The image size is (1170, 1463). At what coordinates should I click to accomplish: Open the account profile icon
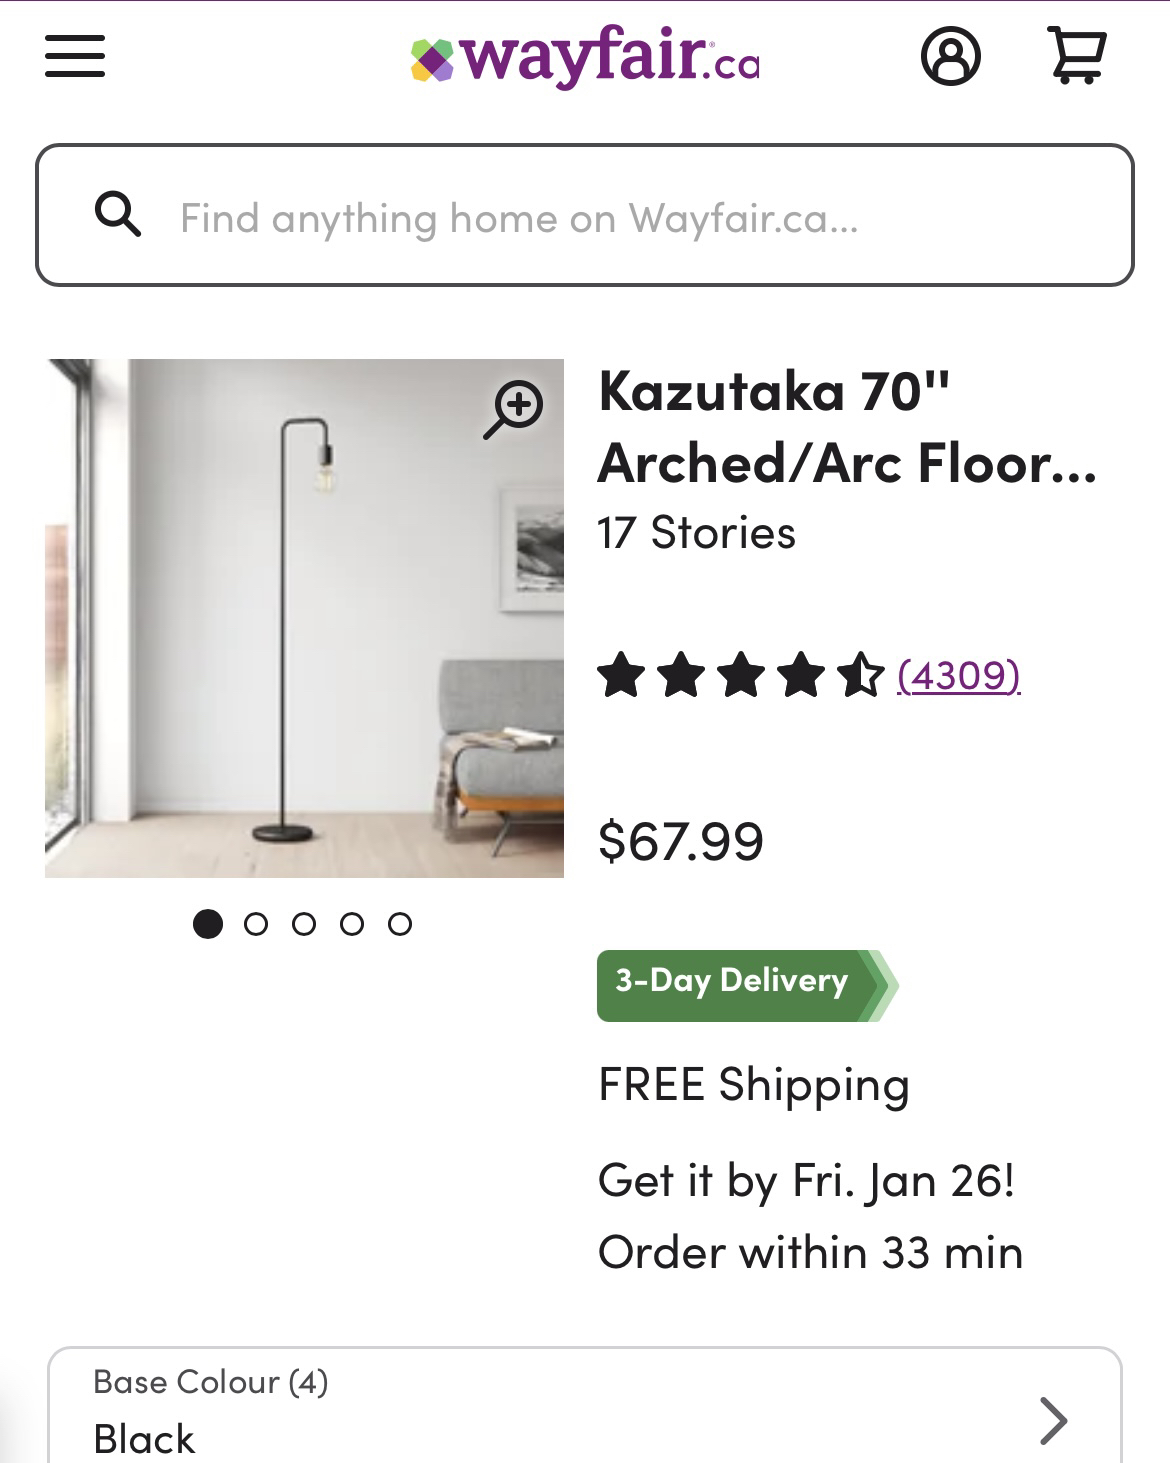[x=950, y=56]
